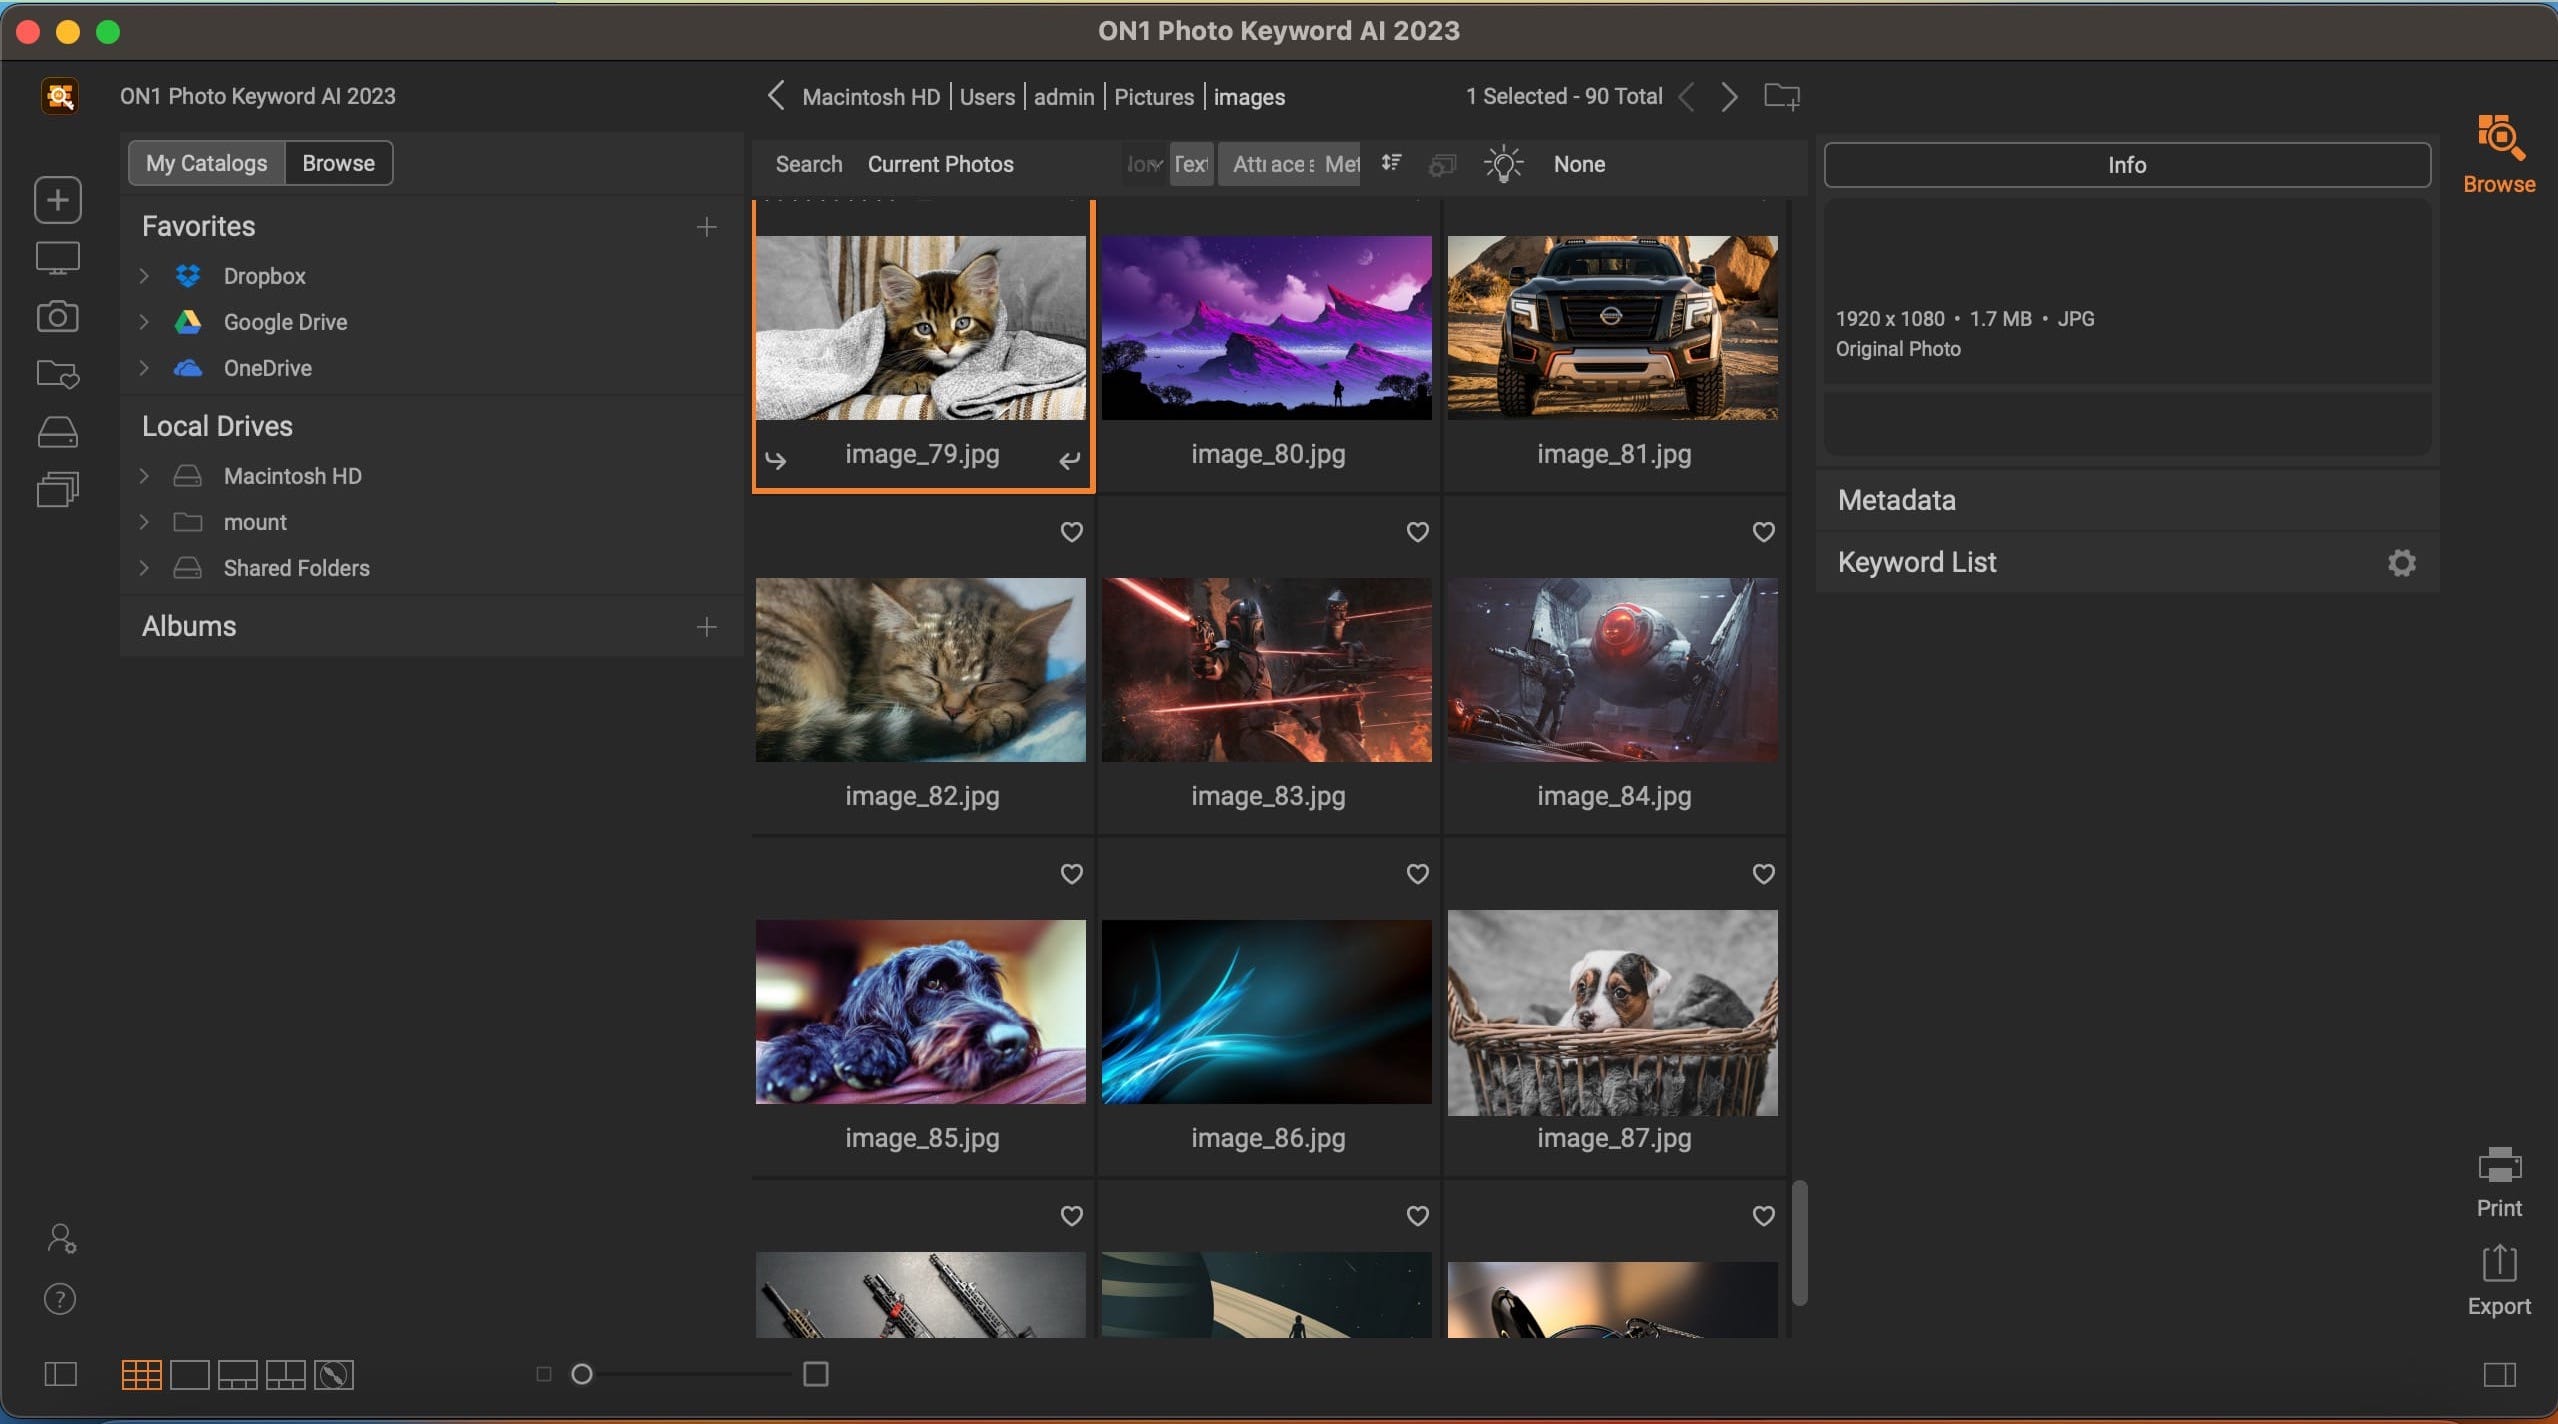
Task: Click the sort order icon
Action: (1391, 163)
